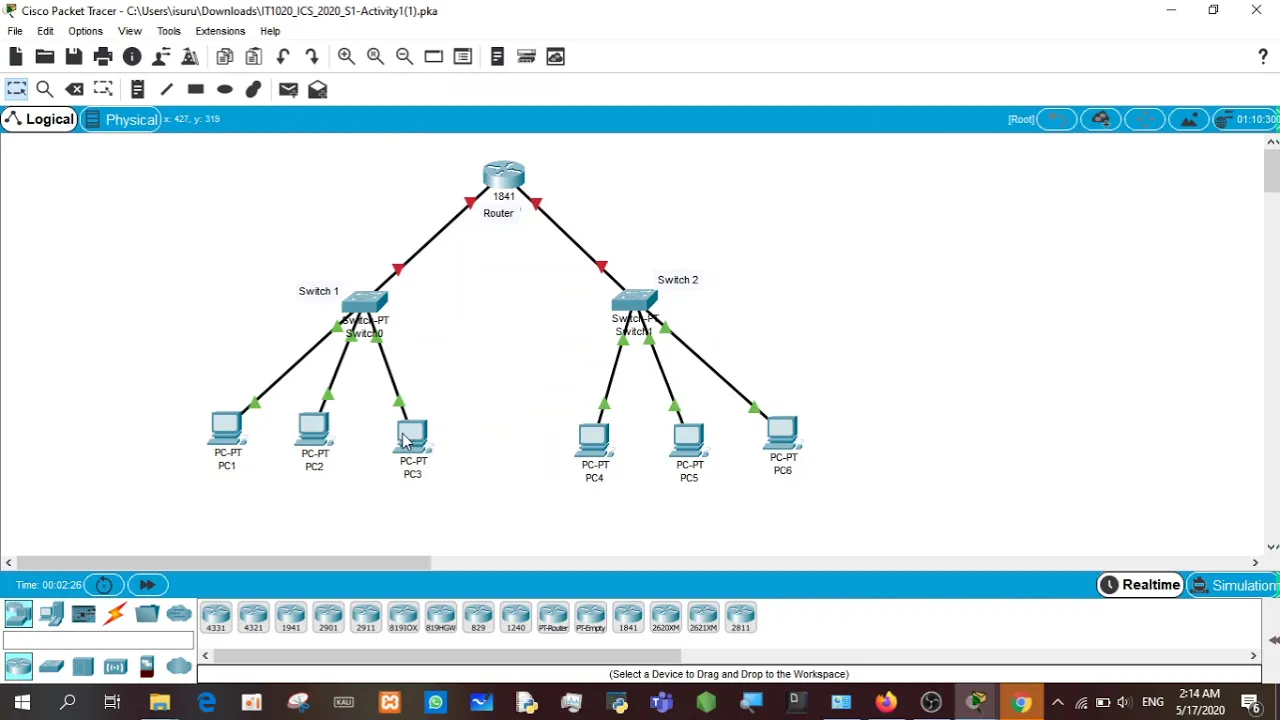
Task: Zoom out of the workspace
Action: [x=404, y=57]
